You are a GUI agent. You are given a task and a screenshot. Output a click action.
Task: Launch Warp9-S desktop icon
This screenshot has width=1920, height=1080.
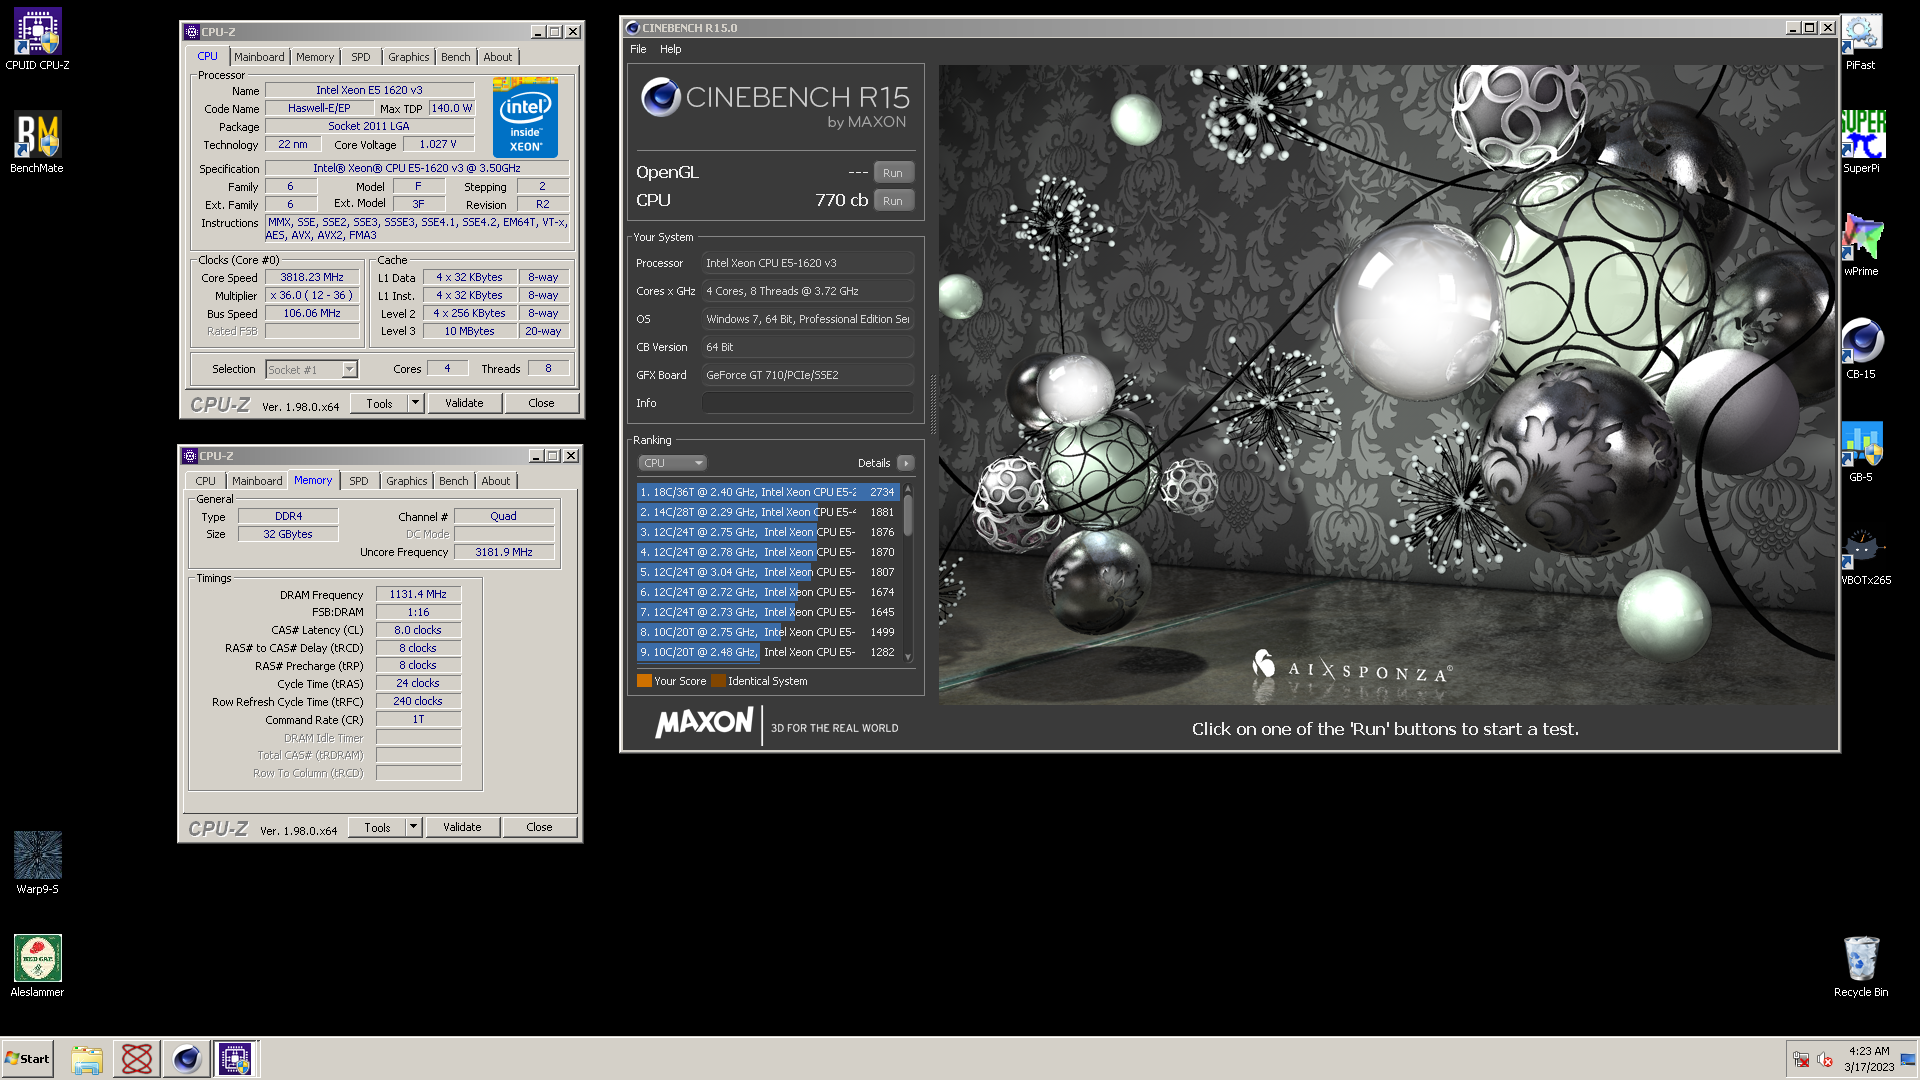pyautogui.click(x=37, y=863)
